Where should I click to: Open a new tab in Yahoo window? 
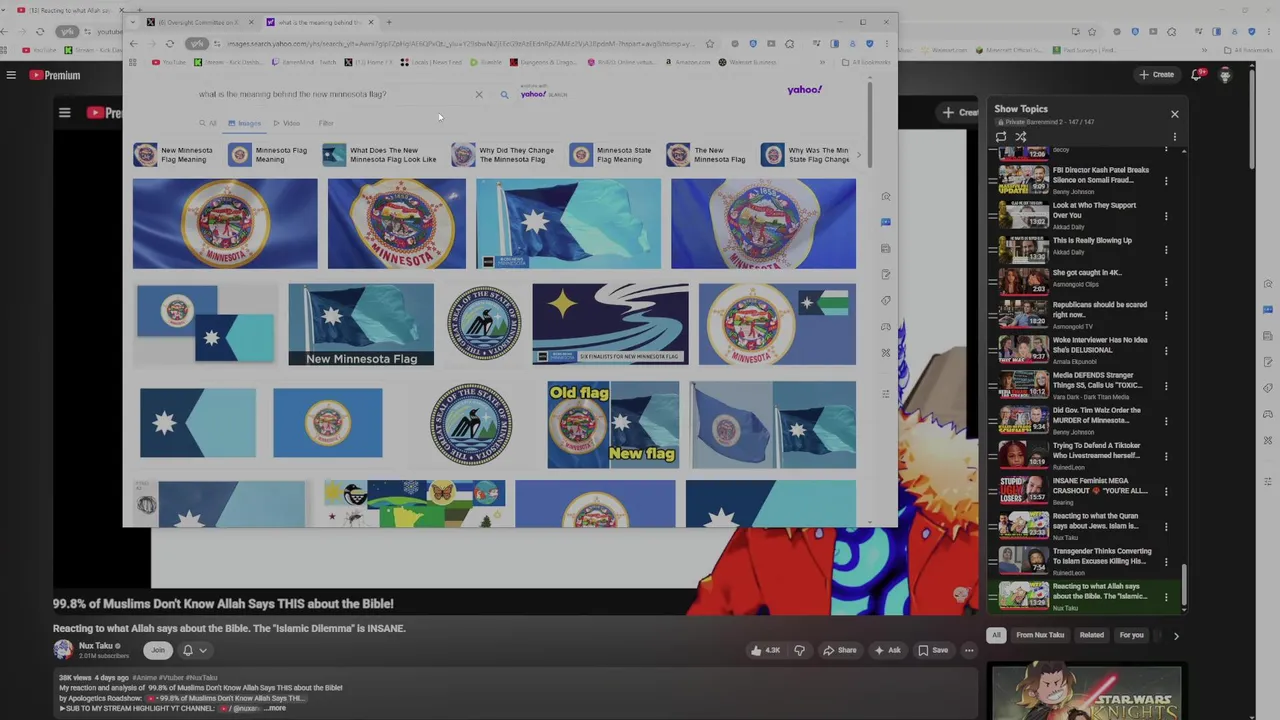point(389,22)
